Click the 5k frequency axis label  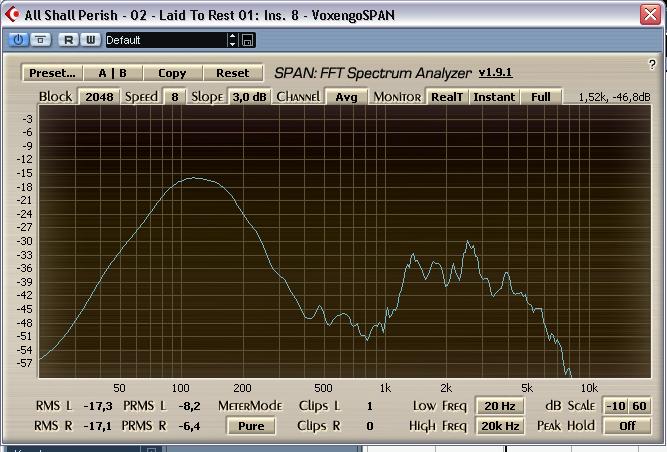527,388
